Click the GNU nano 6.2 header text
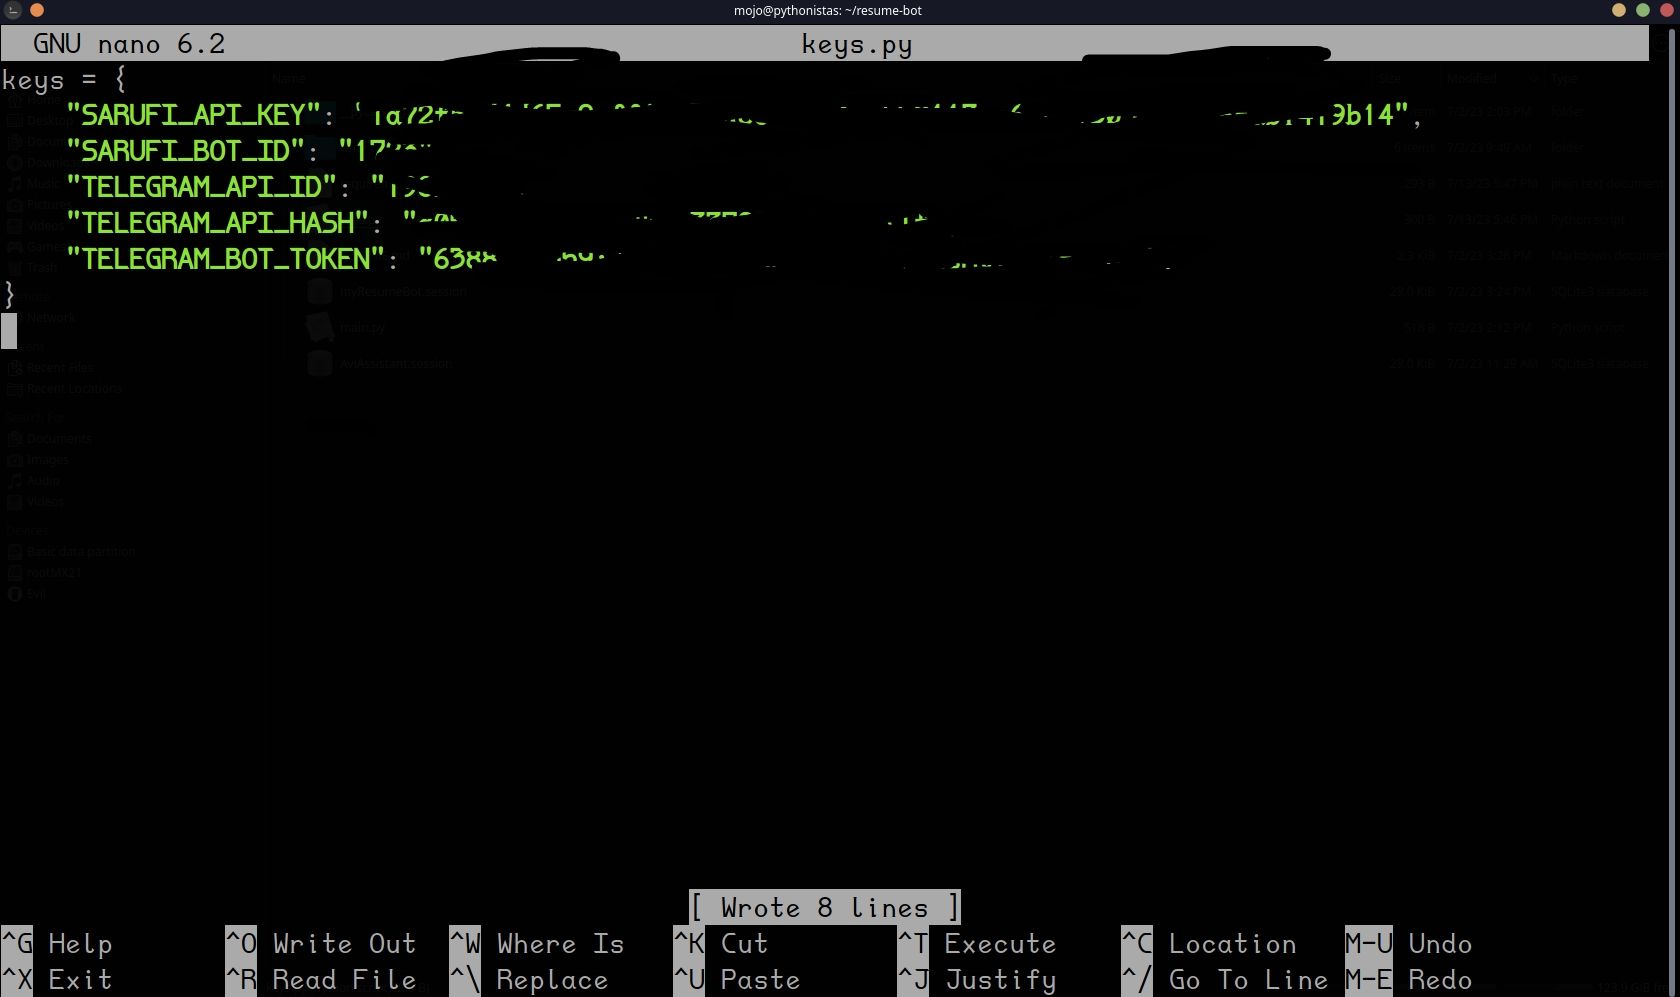The height and width of the screenshot is (997, 1680). (129, 44)
